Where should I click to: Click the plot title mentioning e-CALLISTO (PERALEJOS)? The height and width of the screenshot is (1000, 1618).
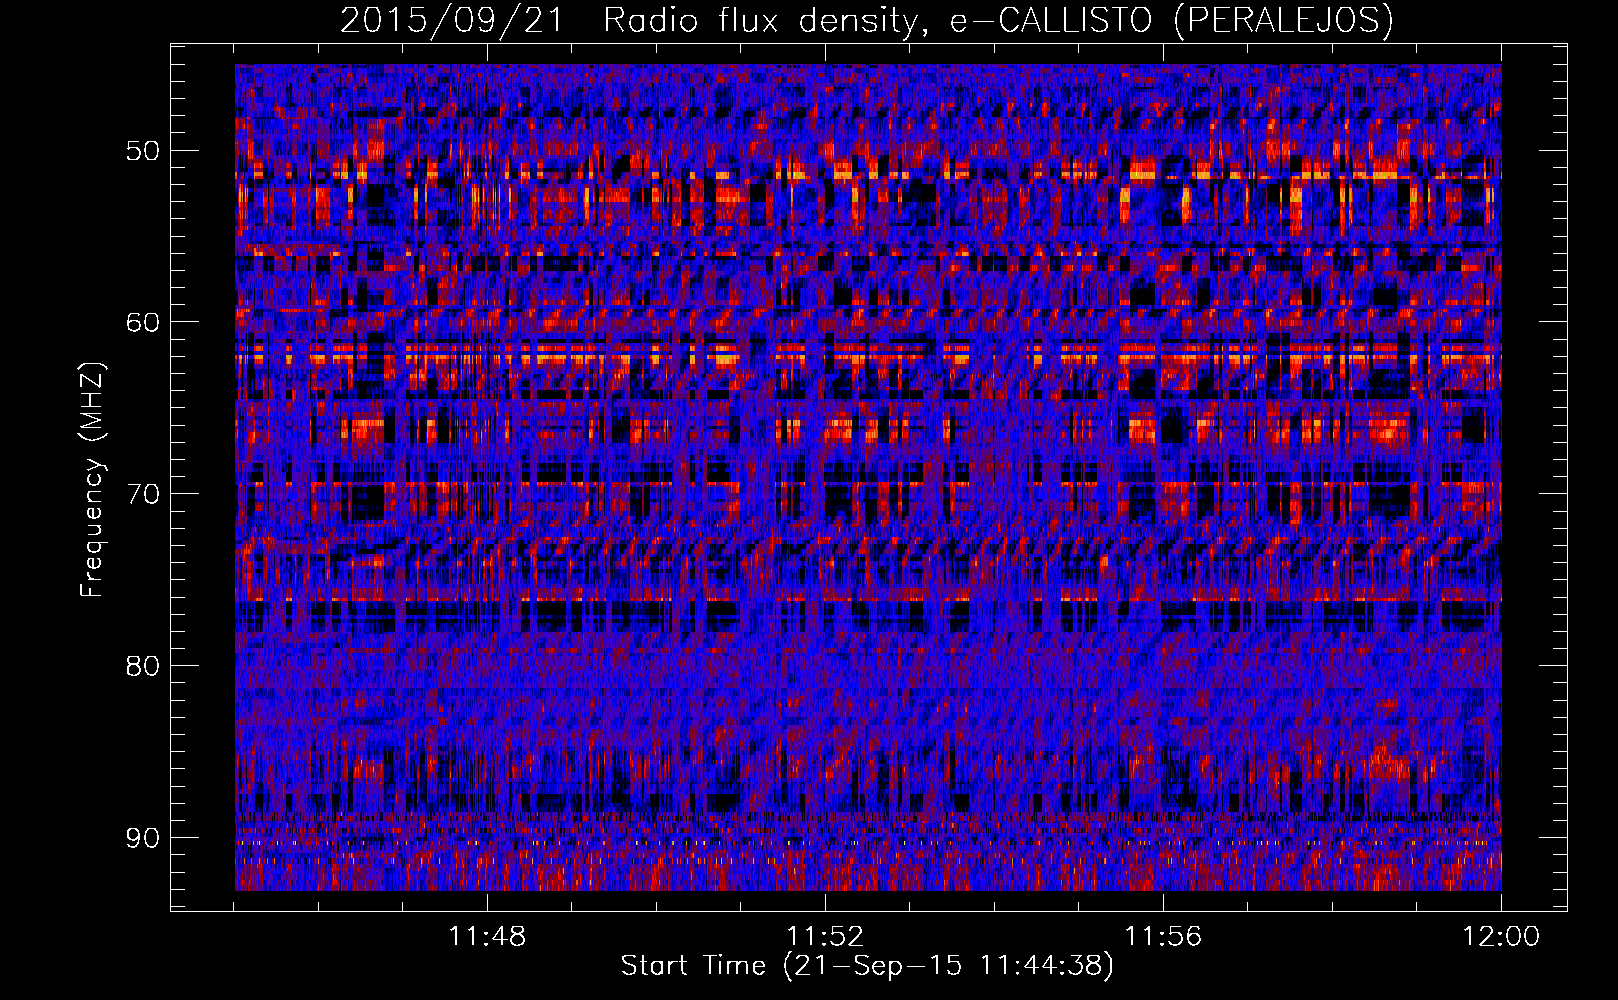(867, 20)
